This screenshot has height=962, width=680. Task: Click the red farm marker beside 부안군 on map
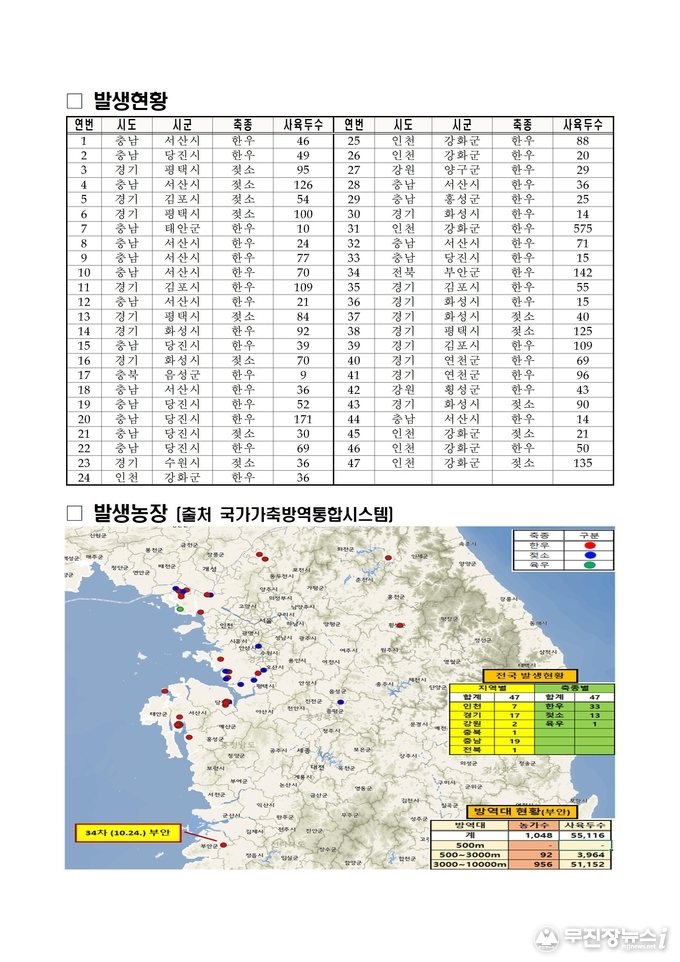click(x=223, y=845)
